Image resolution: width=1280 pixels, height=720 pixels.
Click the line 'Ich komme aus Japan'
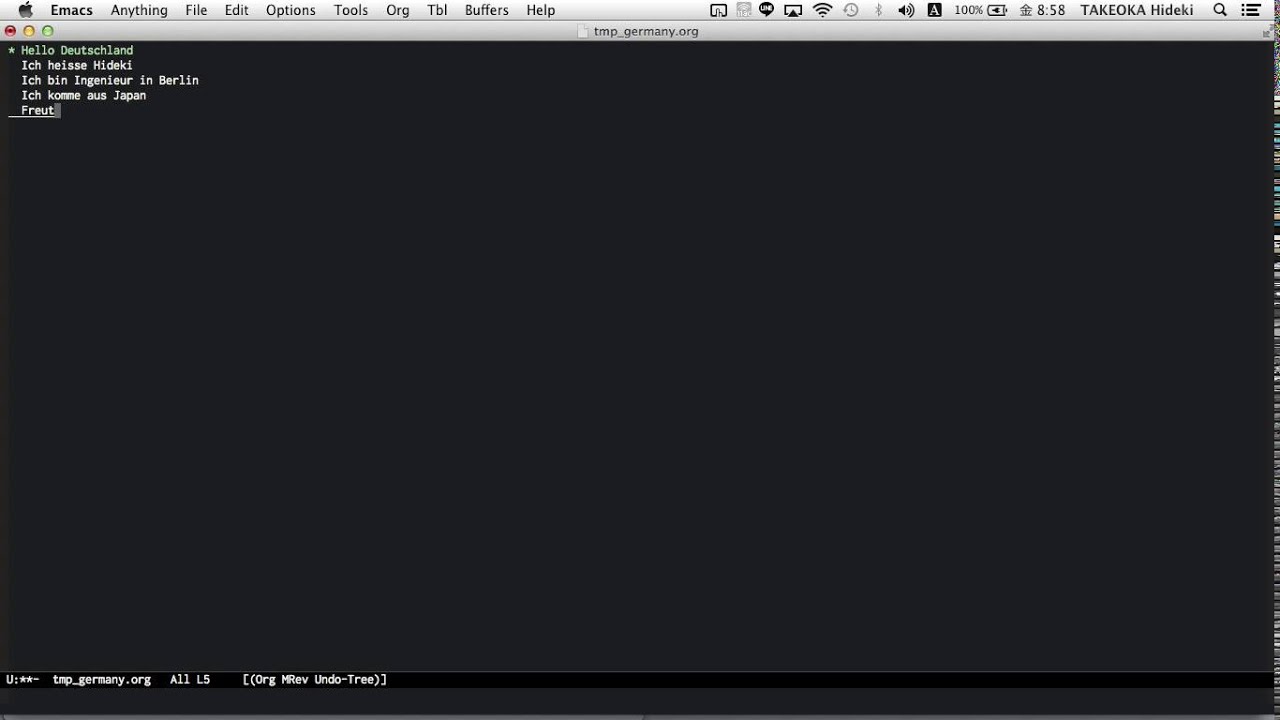tap(84, 95)
